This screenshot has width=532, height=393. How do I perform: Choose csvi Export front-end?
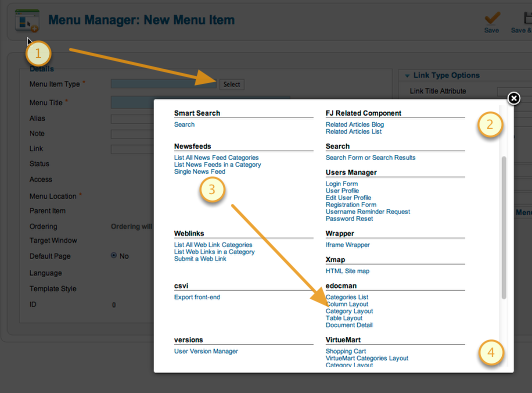tap(197, 297)
